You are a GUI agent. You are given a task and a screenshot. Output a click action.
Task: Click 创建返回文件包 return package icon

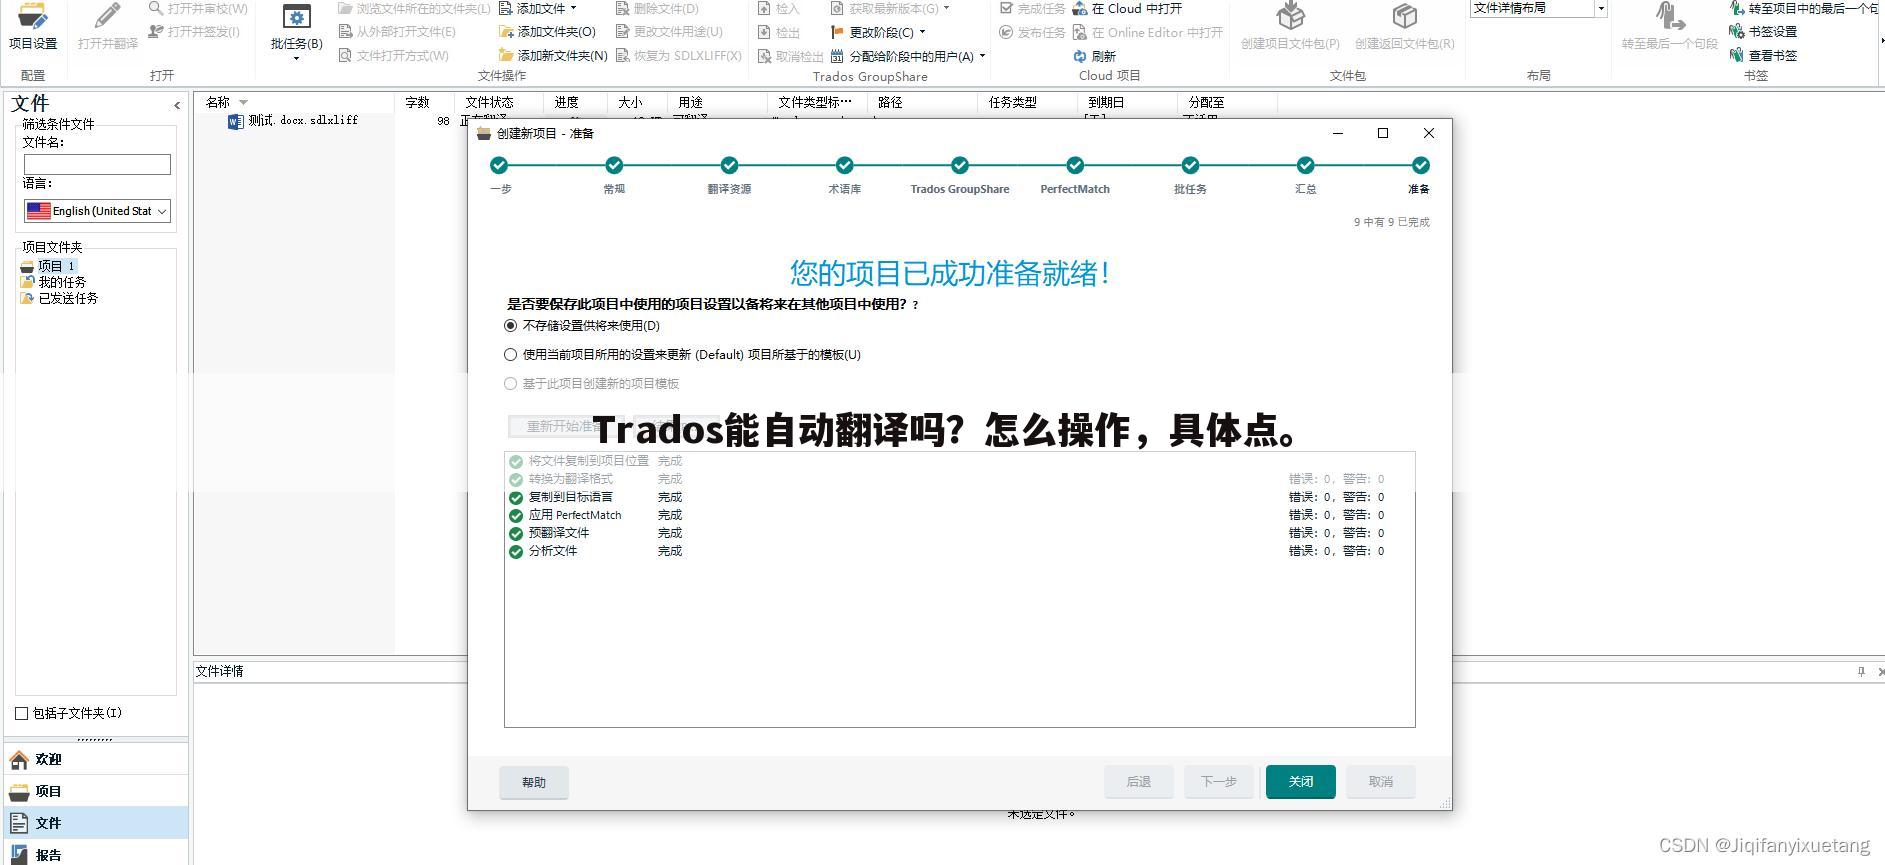click(1404, 16)
